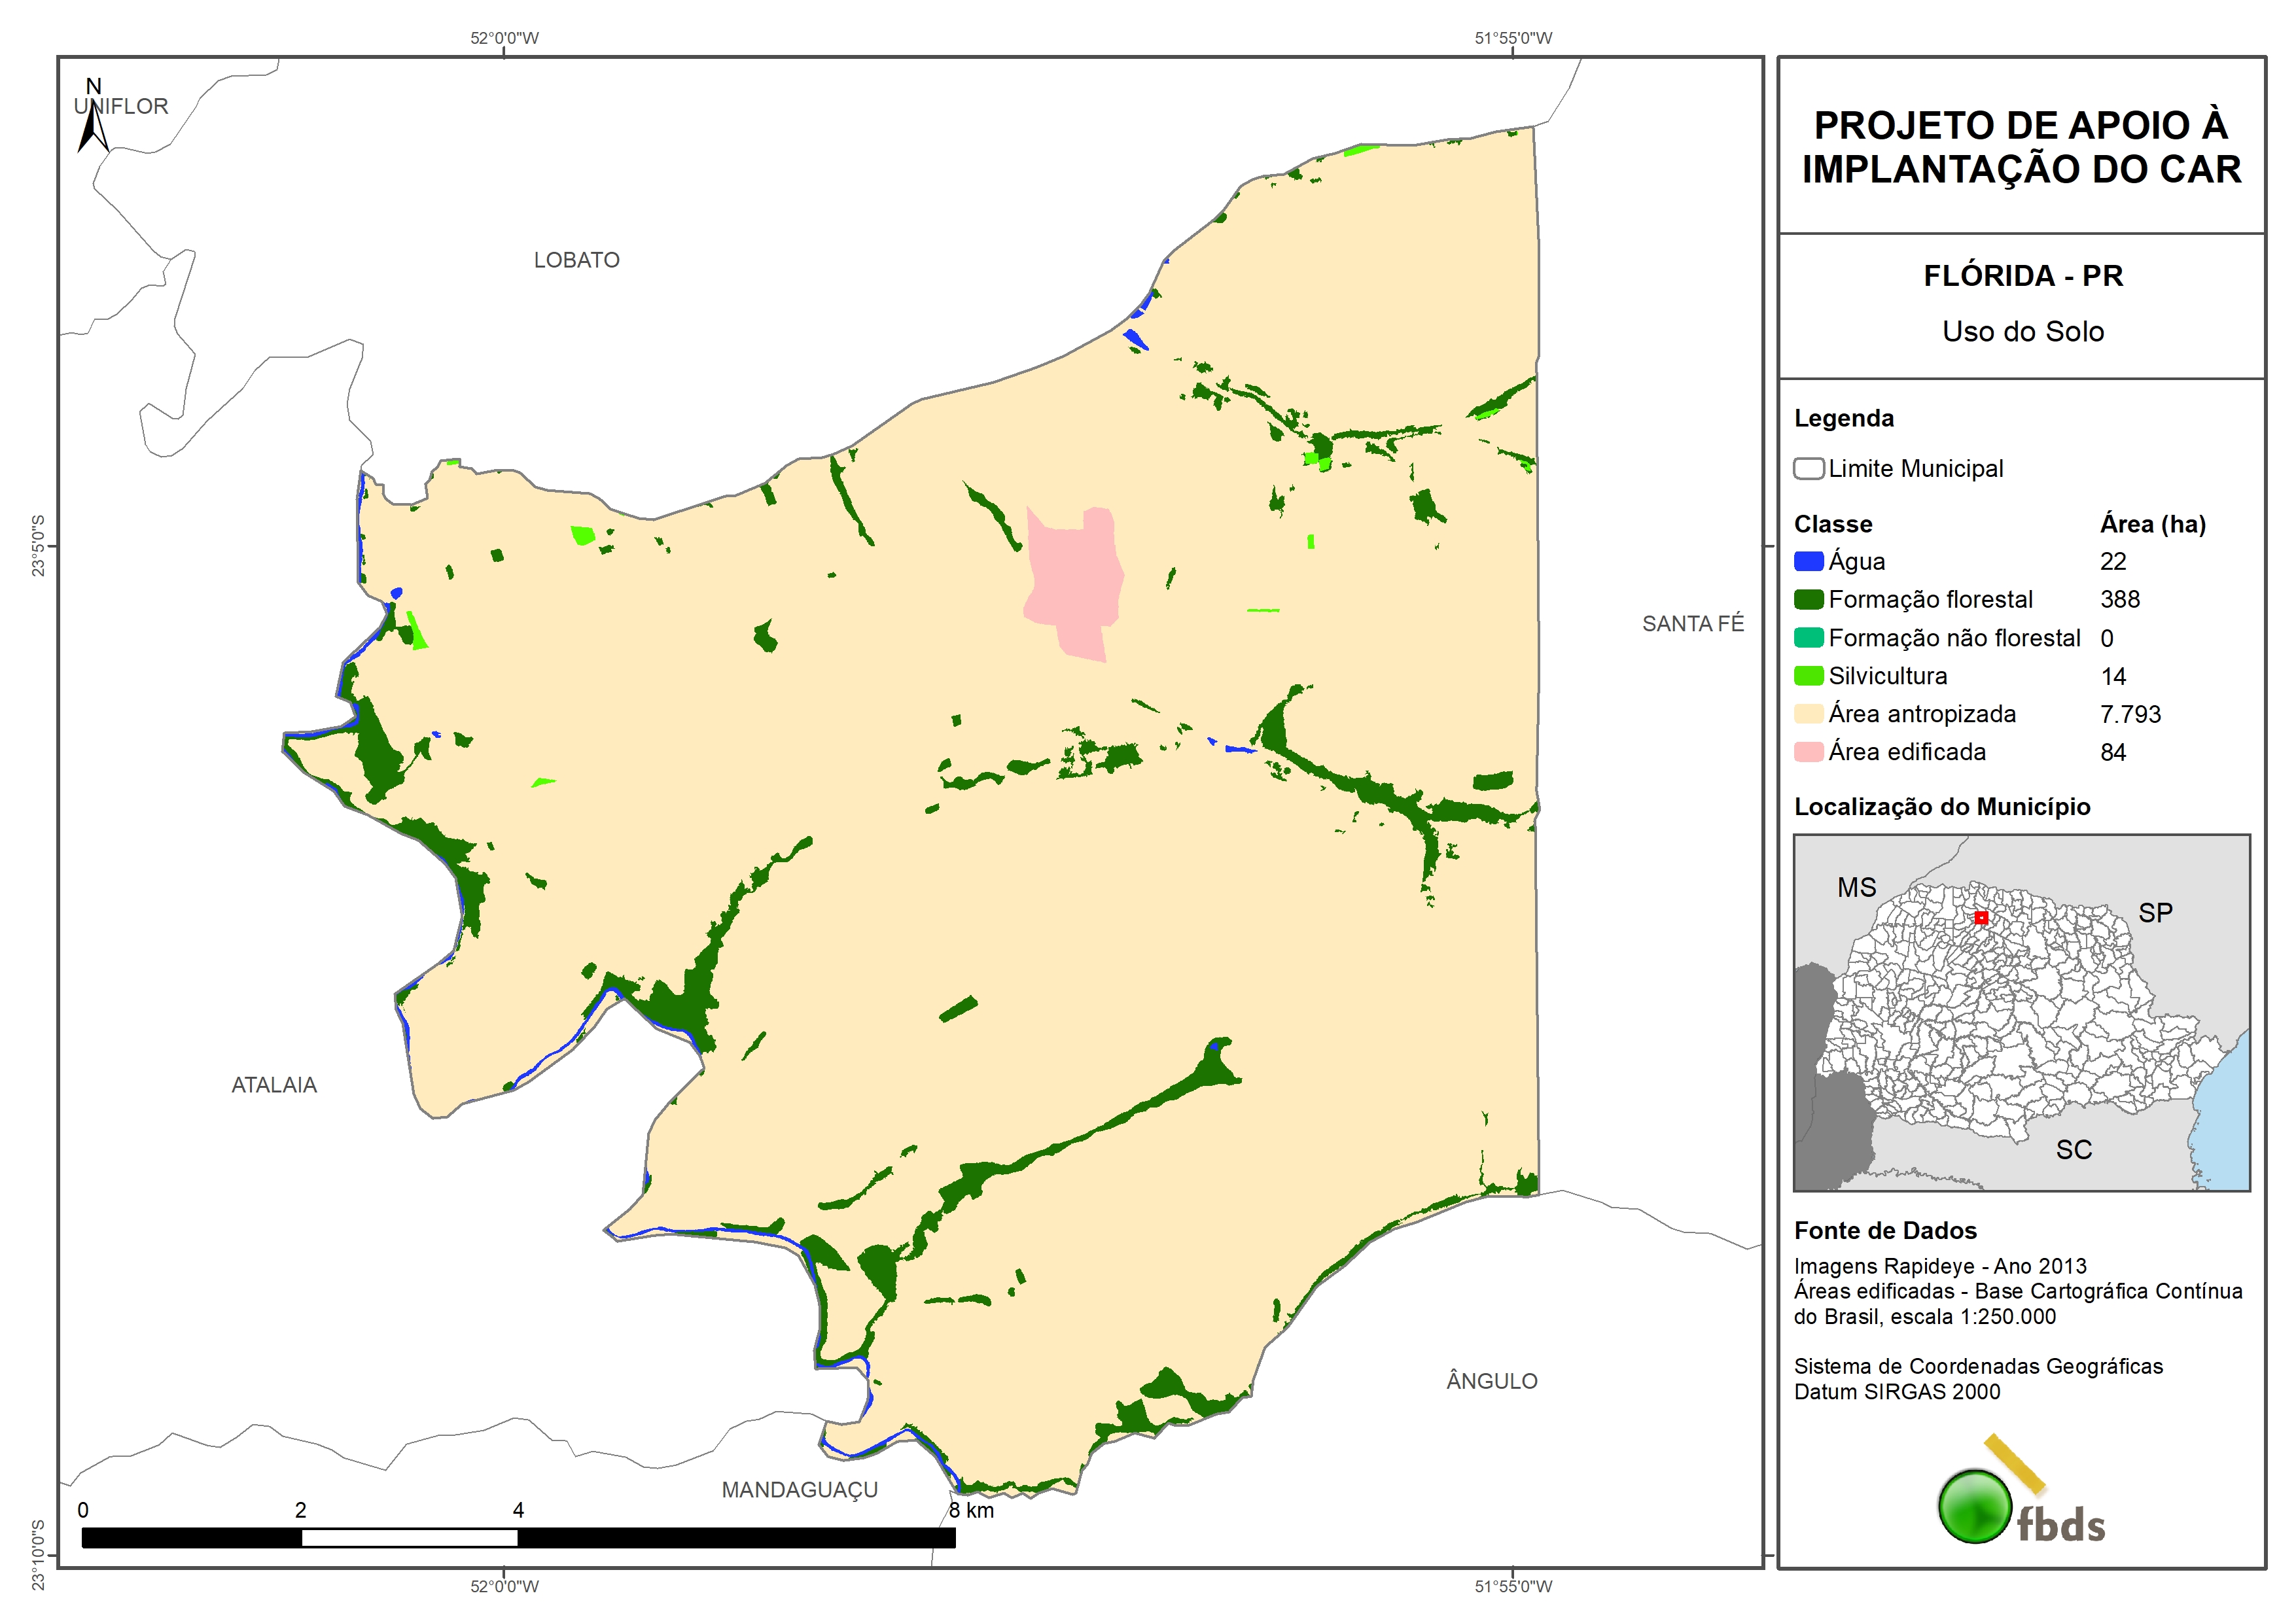Image resolution: width=2296 pixels, height=1623 pixels.
Task: Click the ÂNGULO municipality label
Action: tap(1491, 1381)
